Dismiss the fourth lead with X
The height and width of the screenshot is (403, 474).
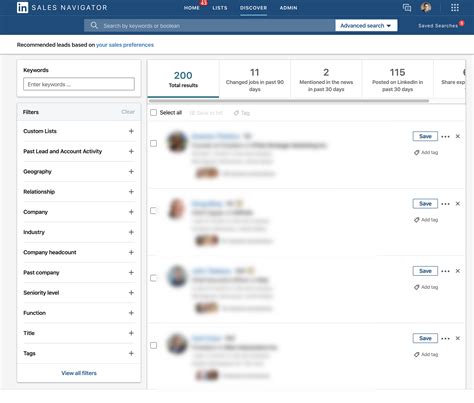coord(458,338)
